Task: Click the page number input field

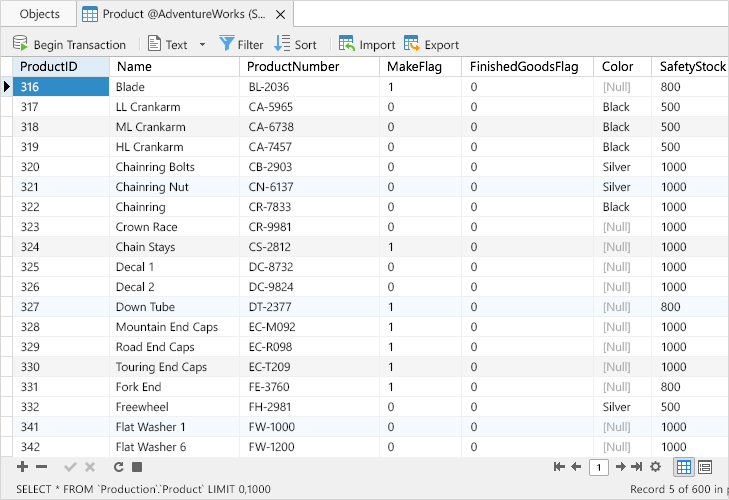Action: click(x=599, y=467)
